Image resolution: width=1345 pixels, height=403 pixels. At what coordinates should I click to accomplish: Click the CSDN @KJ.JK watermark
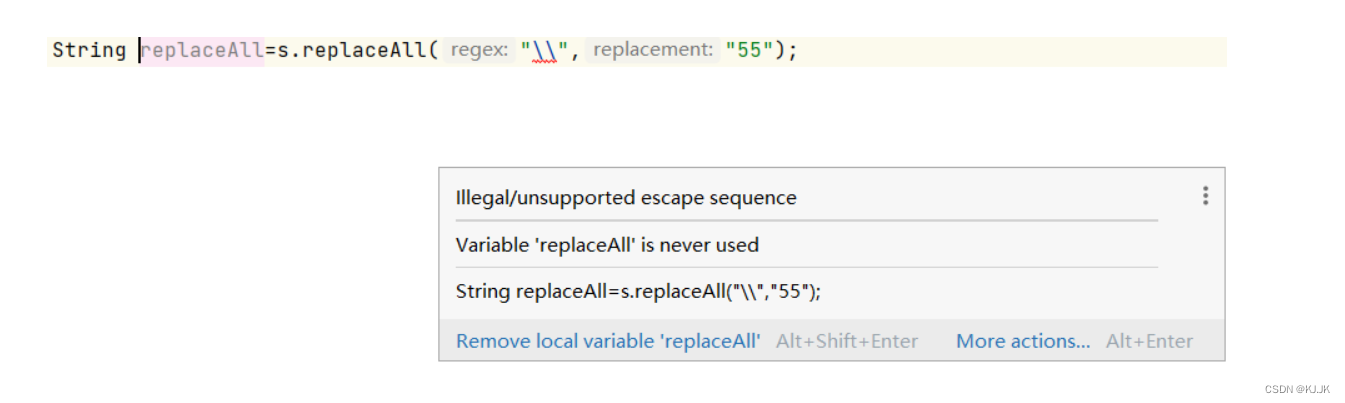pyautogui.click(x=1297, y=389)
